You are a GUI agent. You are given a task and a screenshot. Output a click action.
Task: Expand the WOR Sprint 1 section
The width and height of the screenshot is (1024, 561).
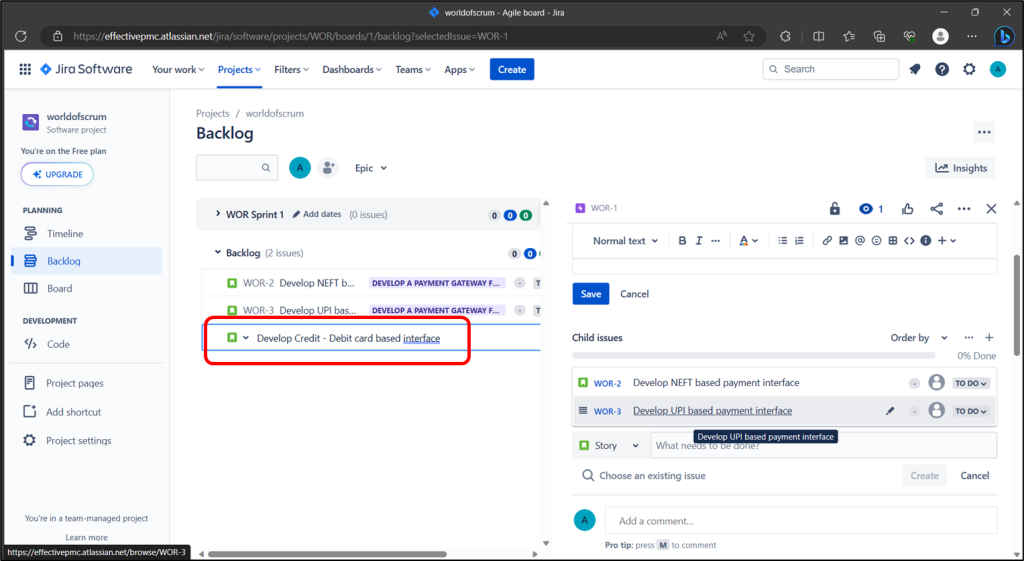click(x=218, y=214)
